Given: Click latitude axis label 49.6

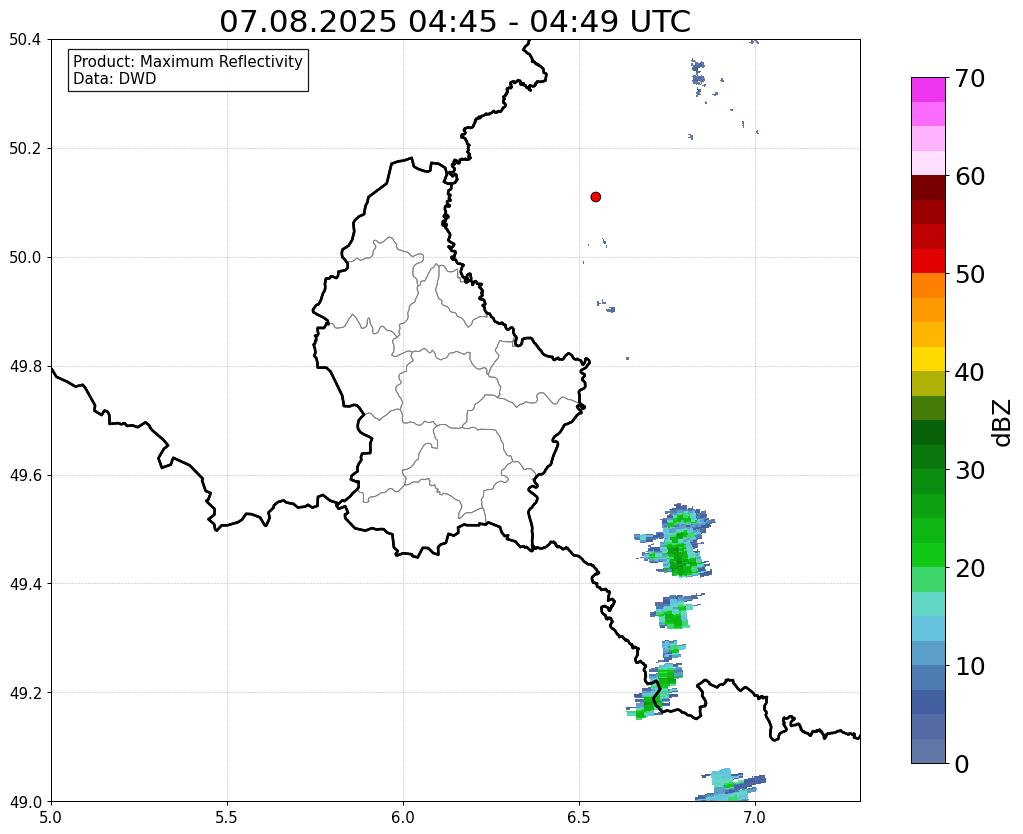Looking at the screenshot, I should (x=25, y=475).
